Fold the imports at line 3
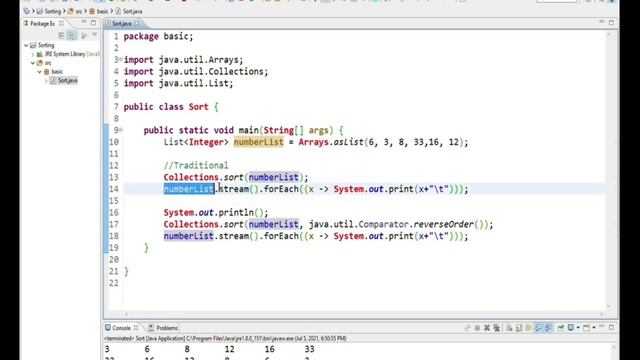The image size is (640, 360). (120, 60)
